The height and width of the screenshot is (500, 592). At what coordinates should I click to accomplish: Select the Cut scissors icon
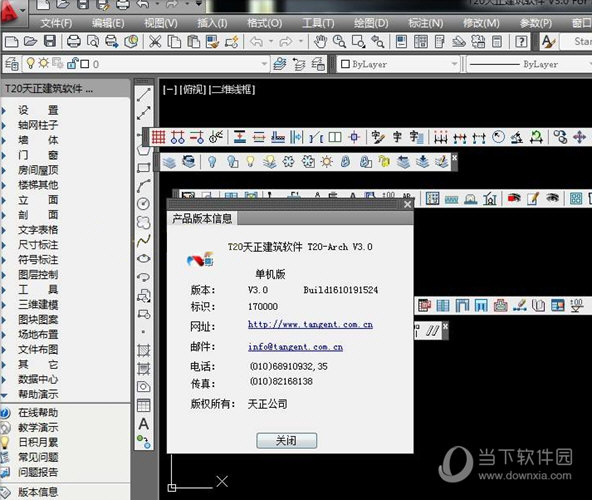[155, 42]
